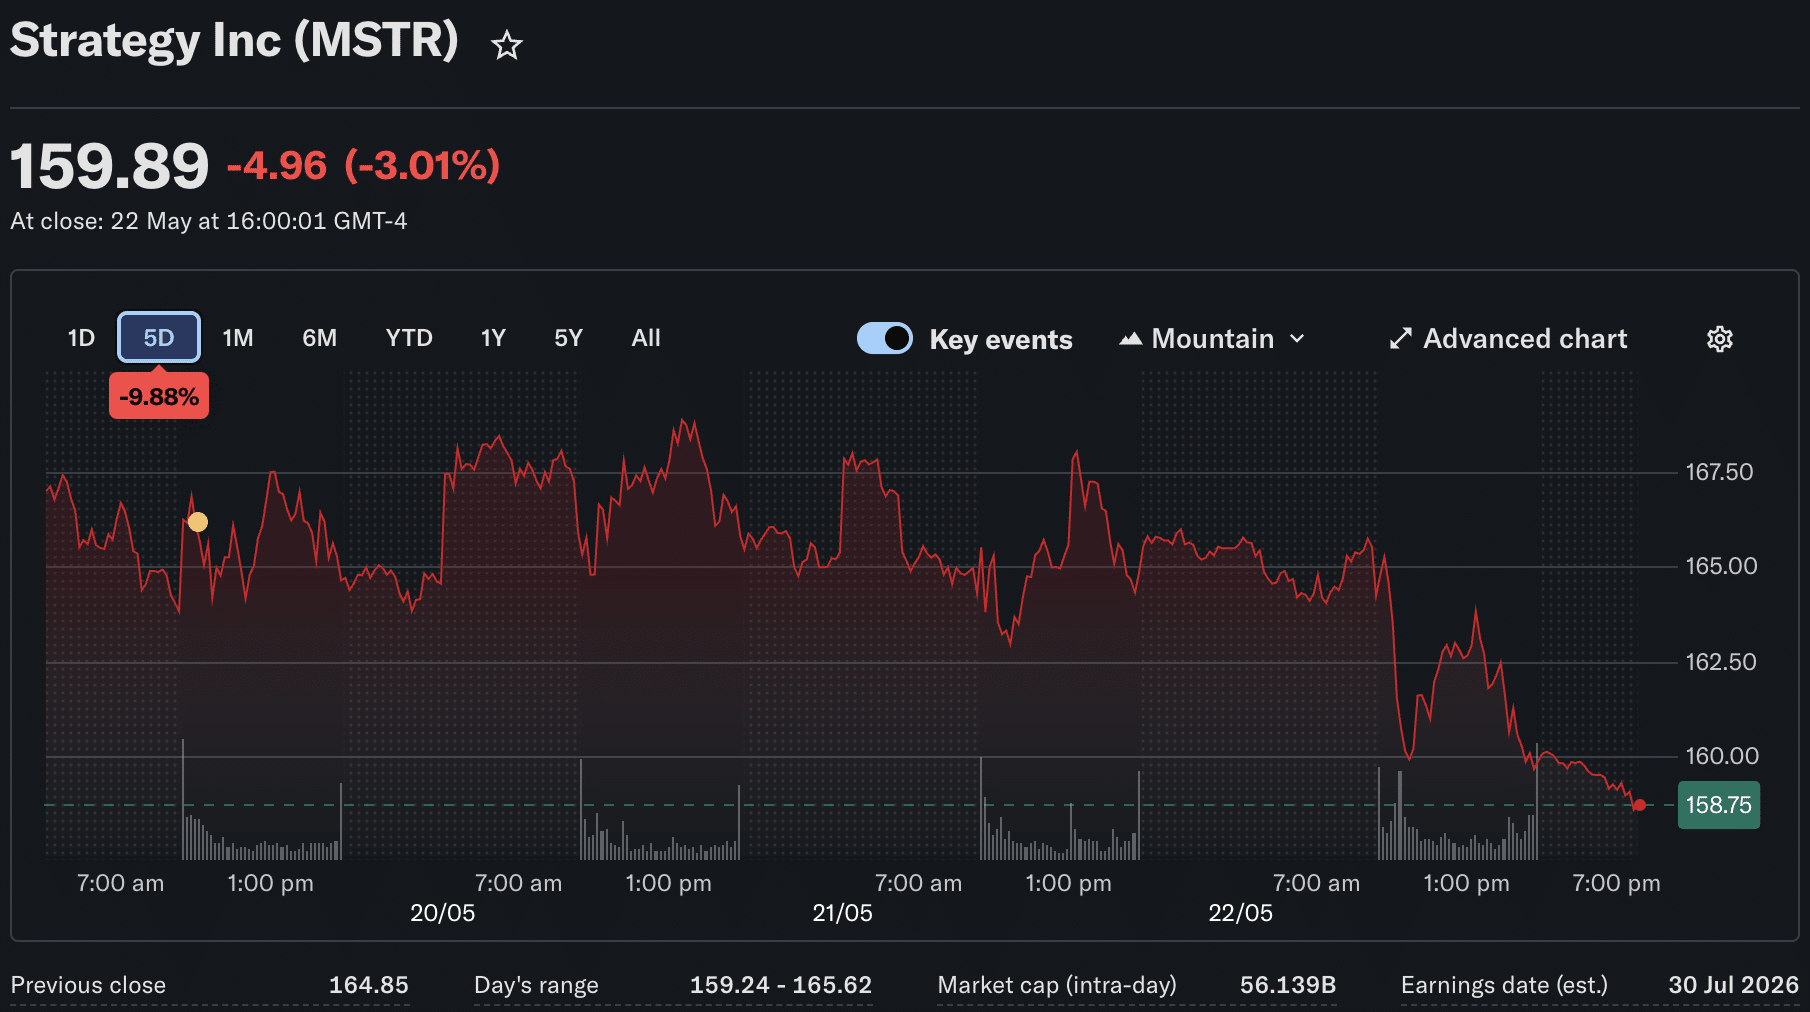The image size is (1810, 1012).
Task: Click the 162.50 price axis label
Action: pyautogui.click(x=1721, y=662)
